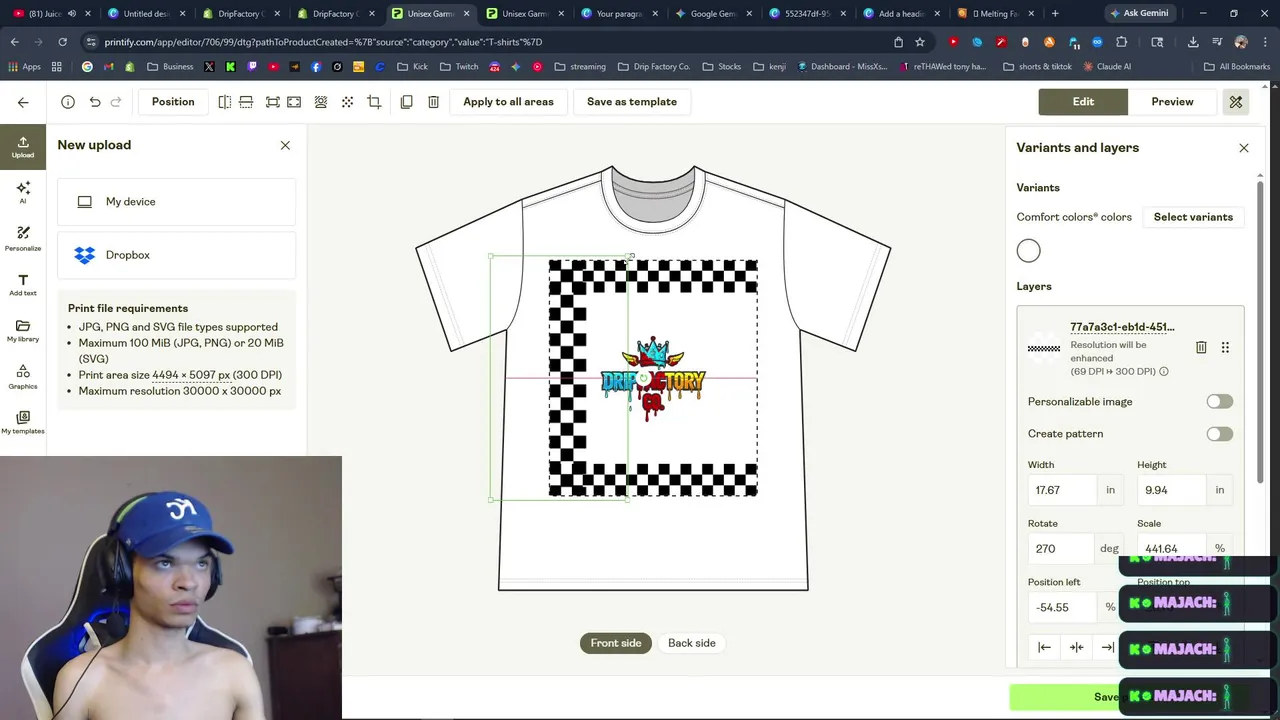Switch to Preview mode
1280x720 pixels.
[1172, 102]
